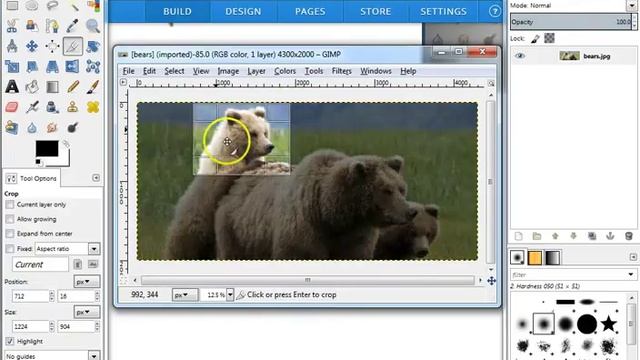640x360 pixels.
Task: Select the Ink tool
Action: pyautogui.click(x=52, y=107)
